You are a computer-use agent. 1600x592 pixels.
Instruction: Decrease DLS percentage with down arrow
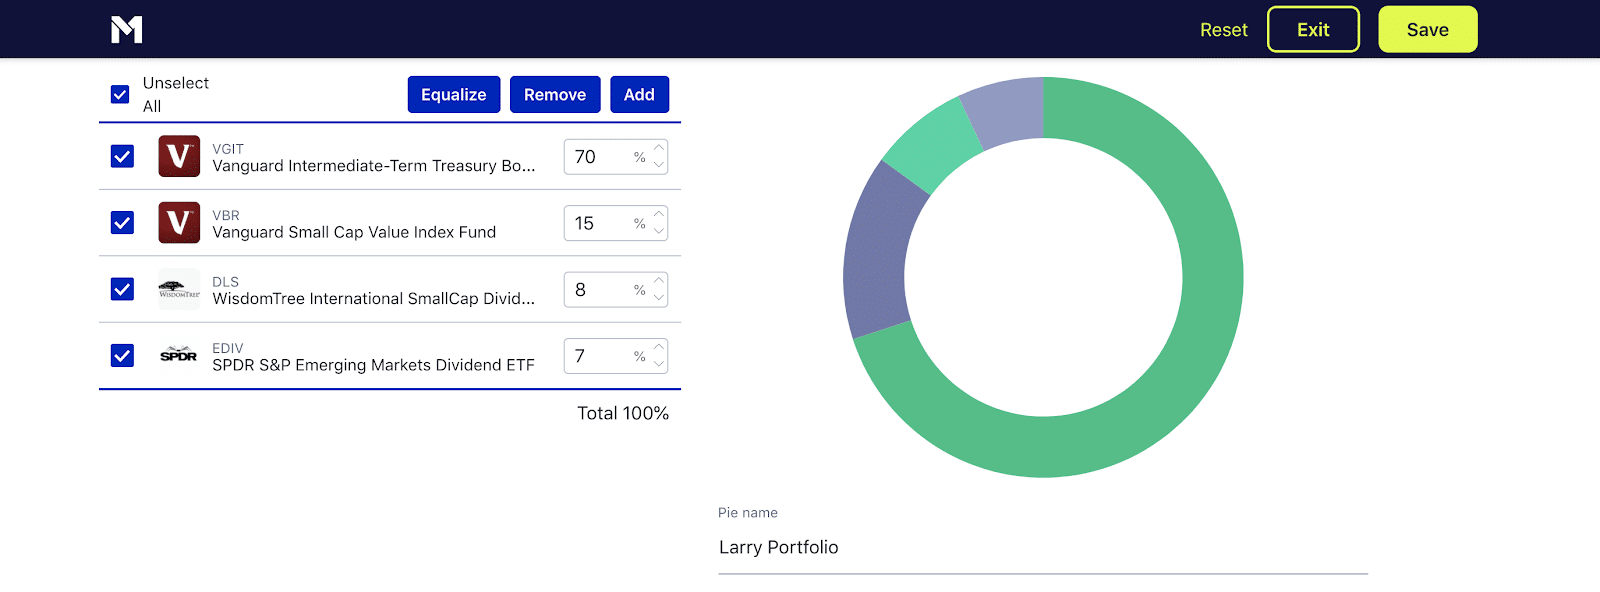(x=659, y=298)
